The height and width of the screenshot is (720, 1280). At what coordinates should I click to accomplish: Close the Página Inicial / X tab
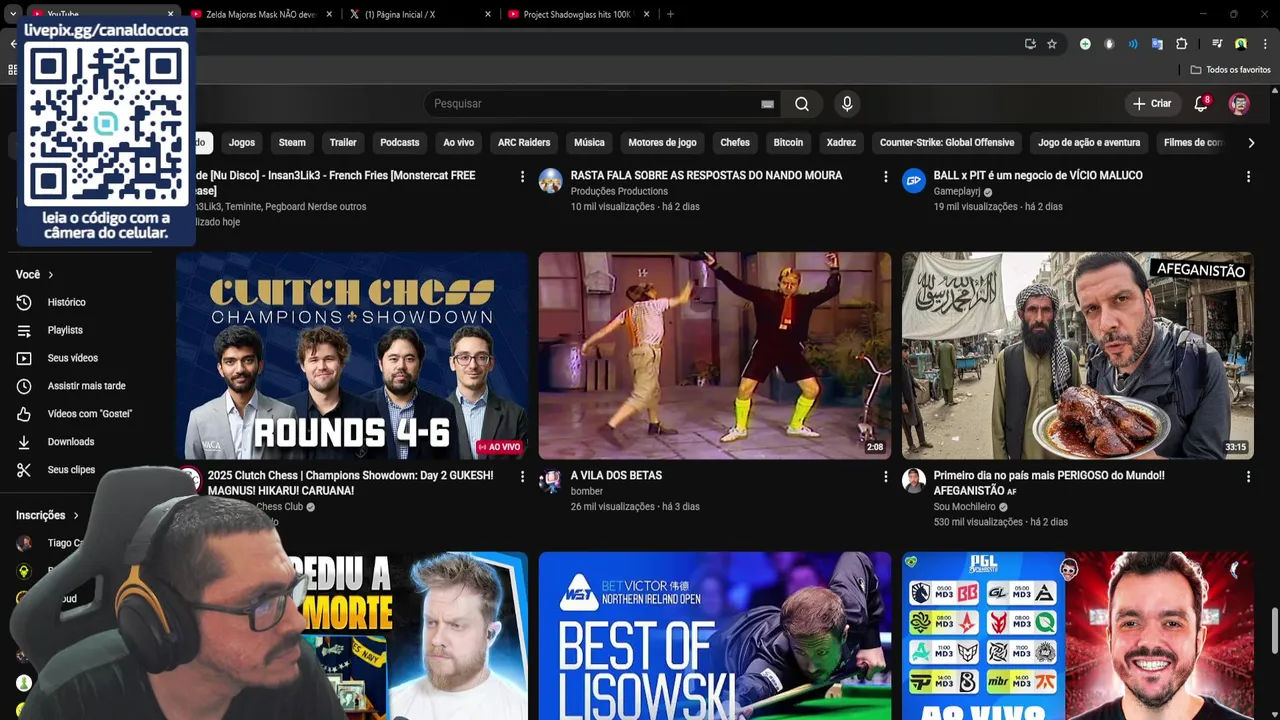click(x=488, y=14)
